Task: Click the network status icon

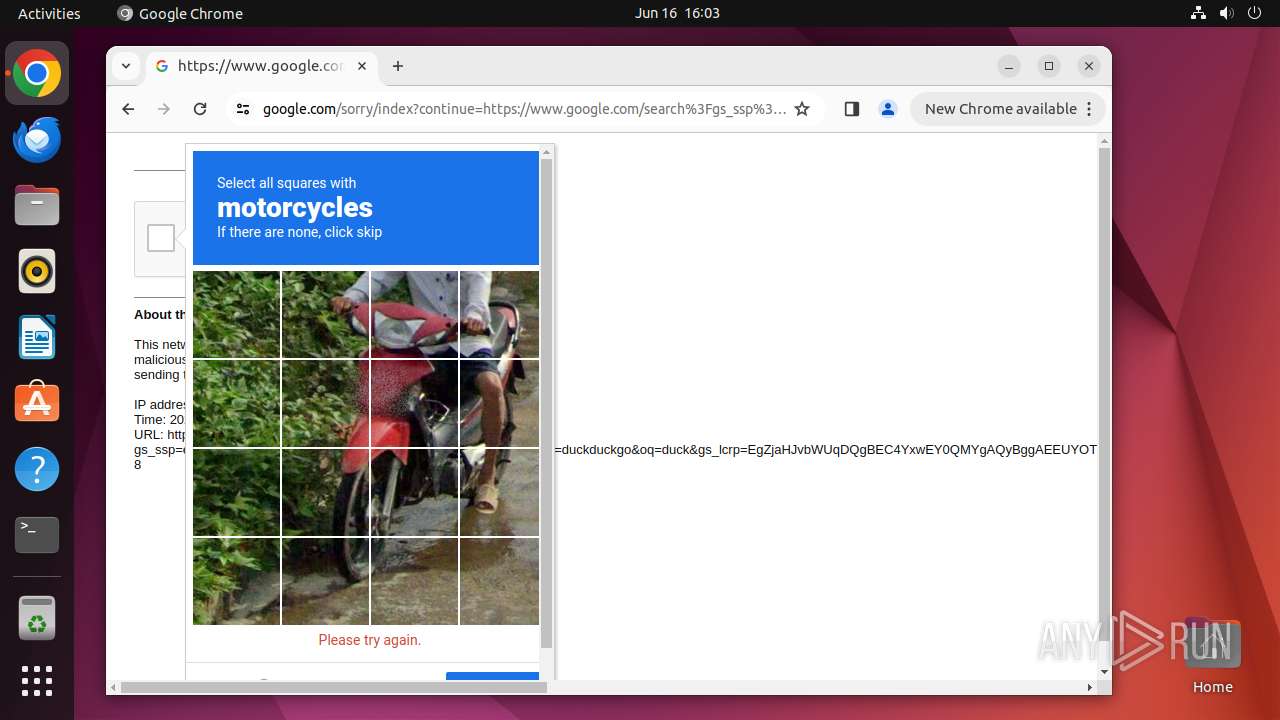Action: click(x=1199, y=13)
